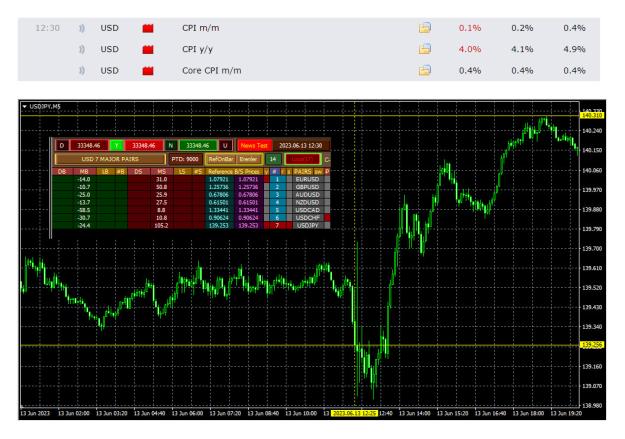The height and width of the screenshot is (439, 625).
Task: Click the Enable button next to RefOnBar
Action: pyautogui.click(x=248, y=159)
